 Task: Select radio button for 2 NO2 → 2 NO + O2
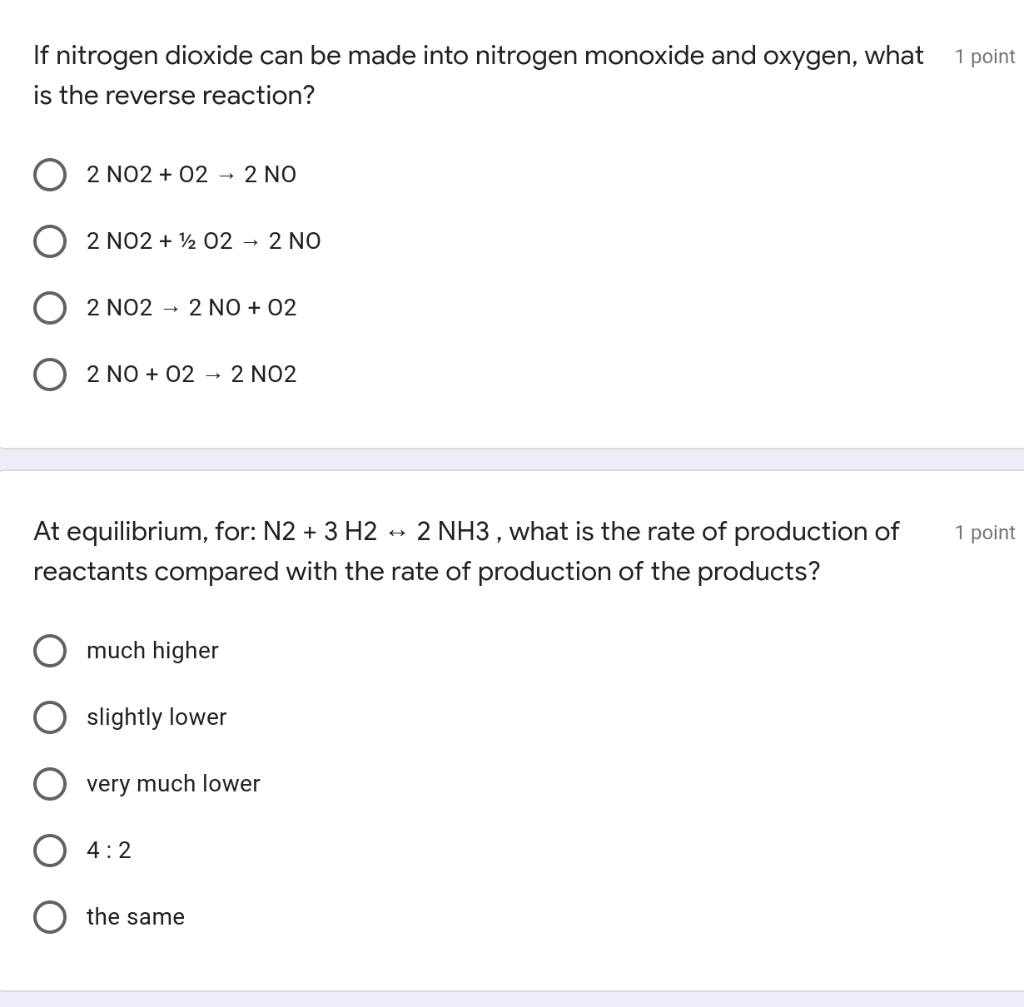click(50, 308)
